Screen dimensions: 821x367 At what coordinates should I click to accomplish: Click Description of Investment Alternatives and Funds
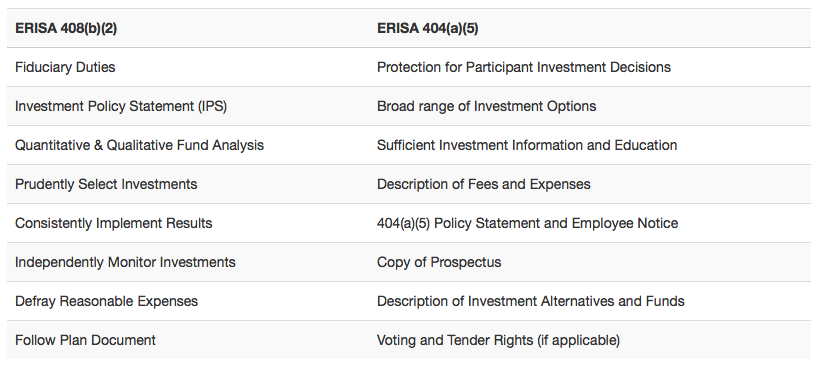tap(530, 301)
